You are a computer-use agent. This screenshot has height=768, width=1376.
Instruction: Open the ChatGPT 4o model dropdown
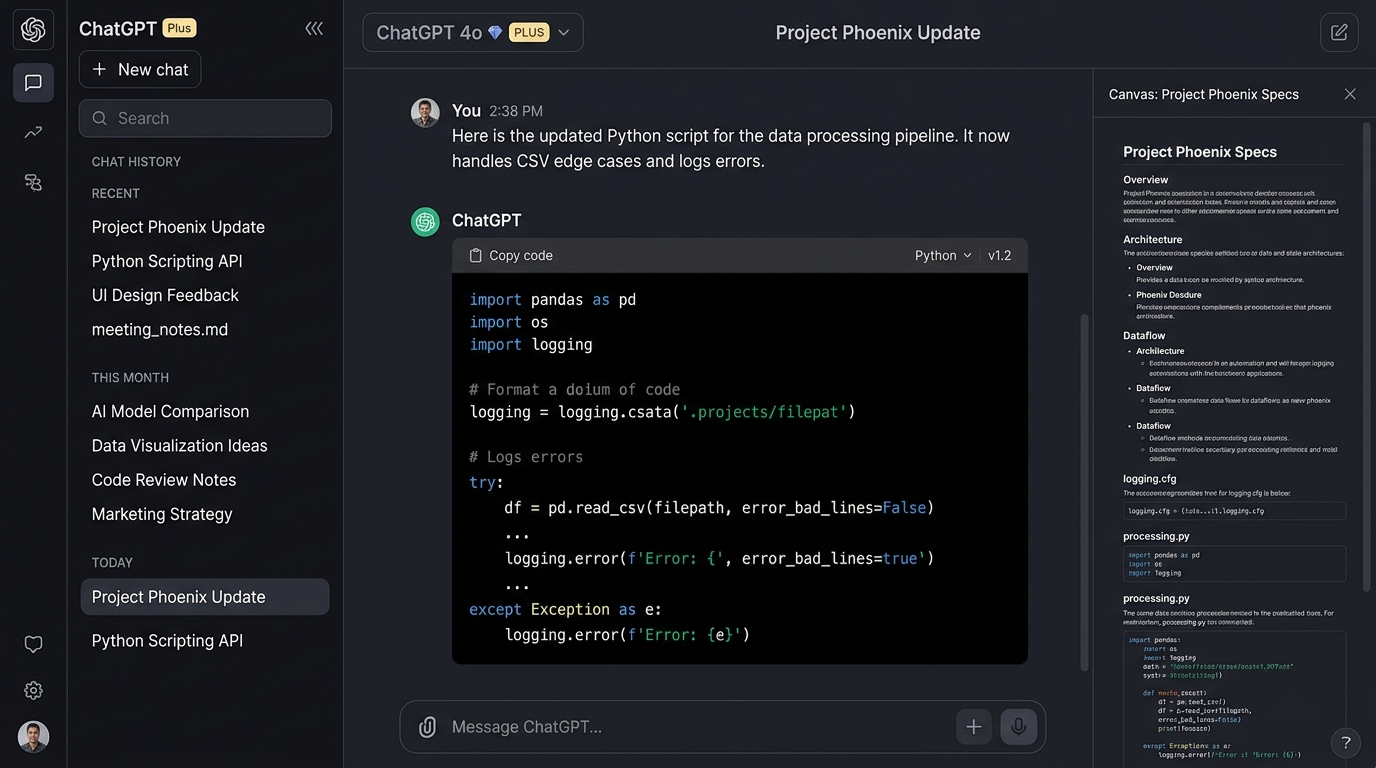click(x=473, y=32)
